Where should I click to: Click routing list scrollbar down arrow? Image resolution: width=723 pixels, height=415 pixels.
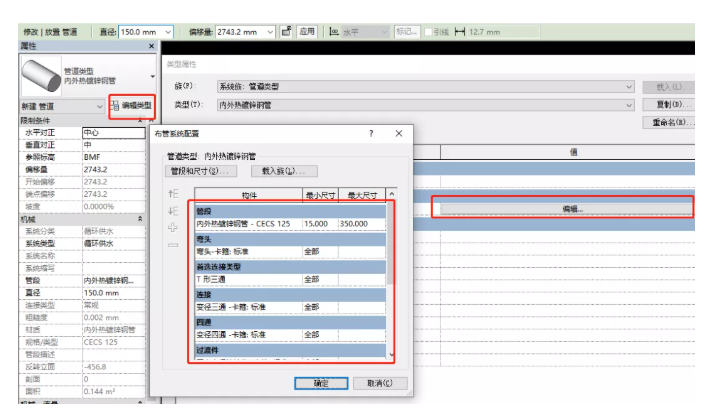coord(391,354)
